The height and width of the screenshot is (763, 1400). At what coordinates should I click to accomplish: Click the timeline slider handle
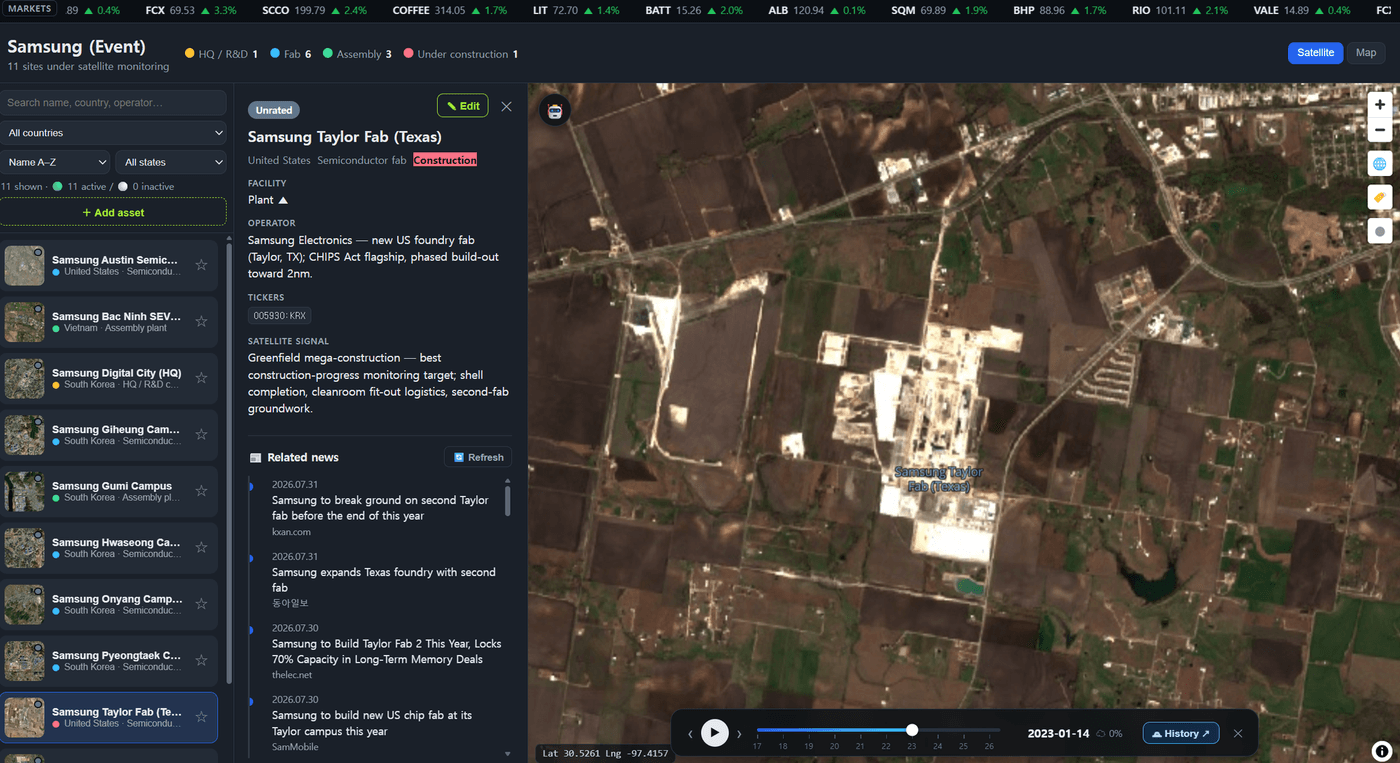coord(912,730)
